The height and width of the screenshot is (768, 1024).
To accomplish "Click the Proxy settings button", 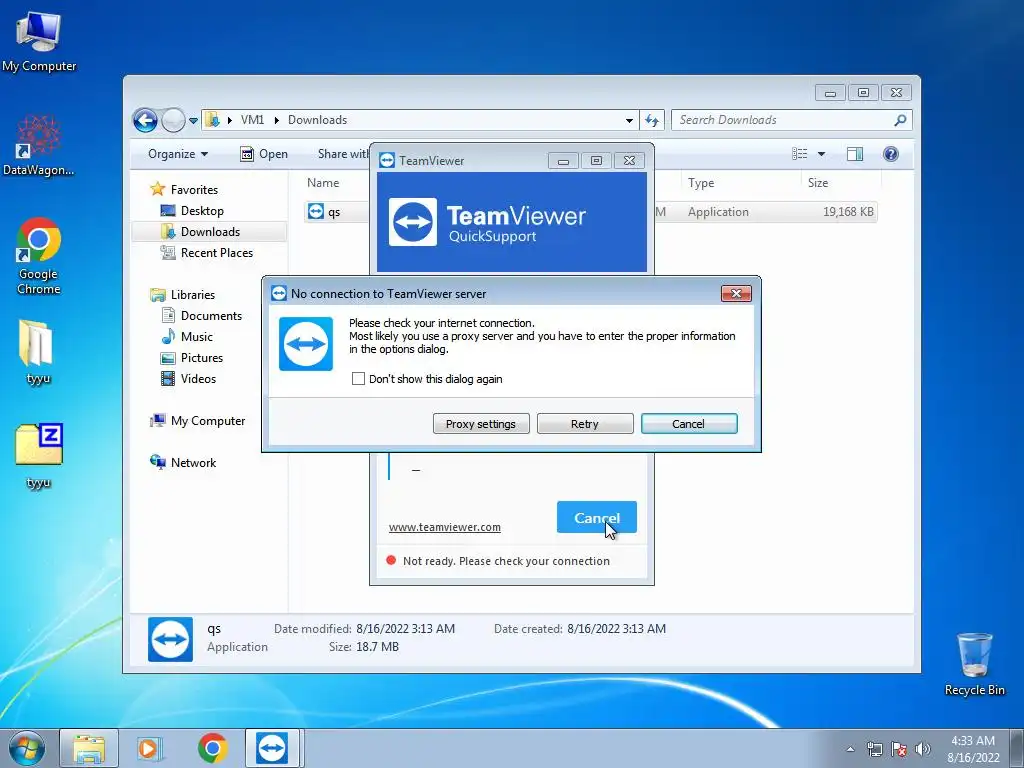I will (x=481, y=424).
